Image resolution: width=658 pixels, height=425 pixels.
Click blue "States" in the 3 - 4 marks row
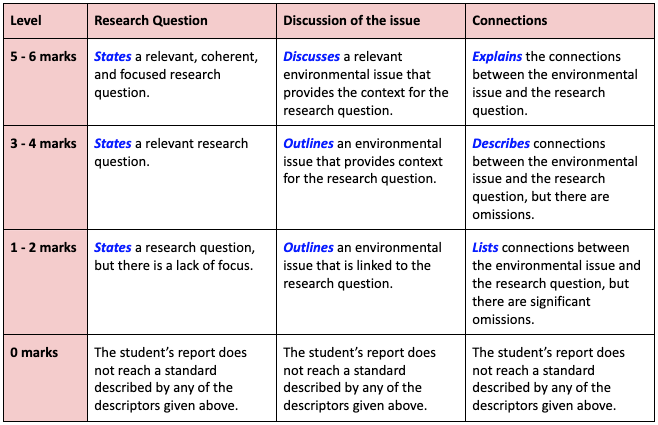pos(112,143)
